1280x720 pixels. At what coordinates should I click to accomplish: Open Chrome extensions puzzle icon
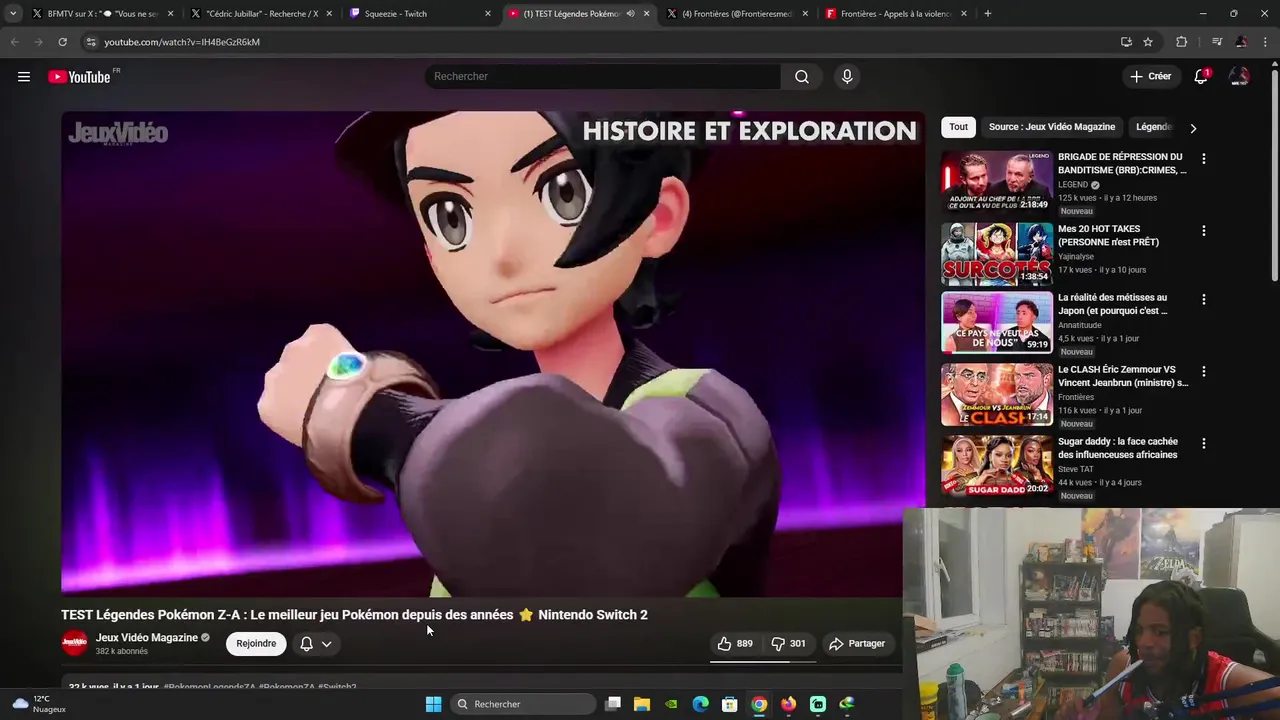click(1182, 42)
